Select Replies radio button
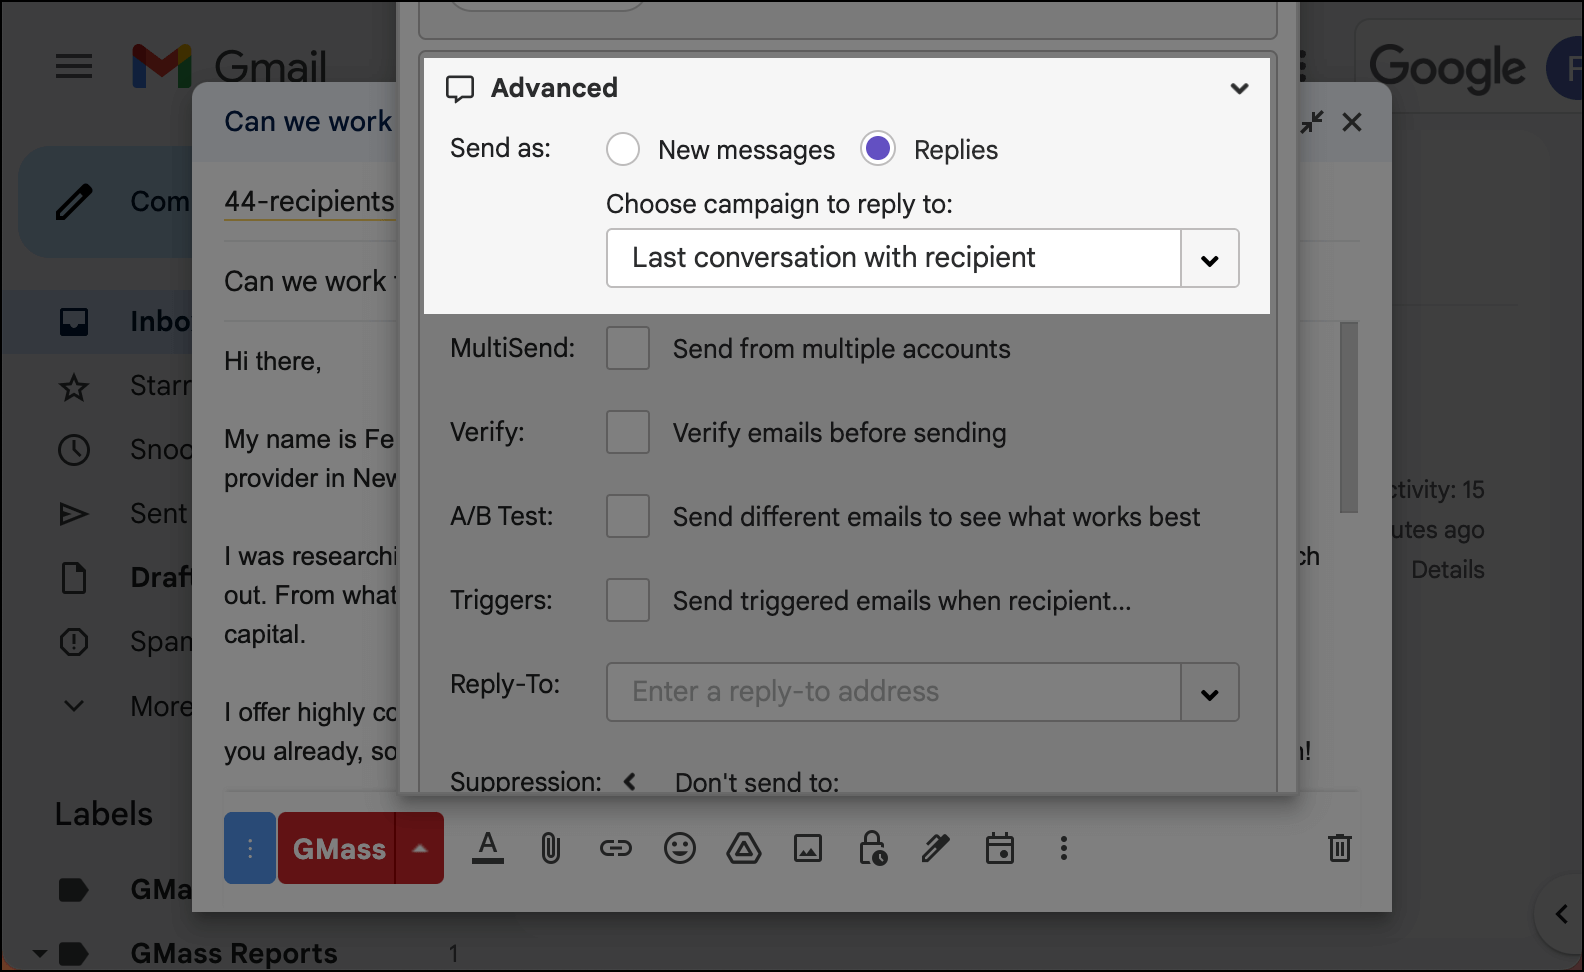 coord(878,149)
